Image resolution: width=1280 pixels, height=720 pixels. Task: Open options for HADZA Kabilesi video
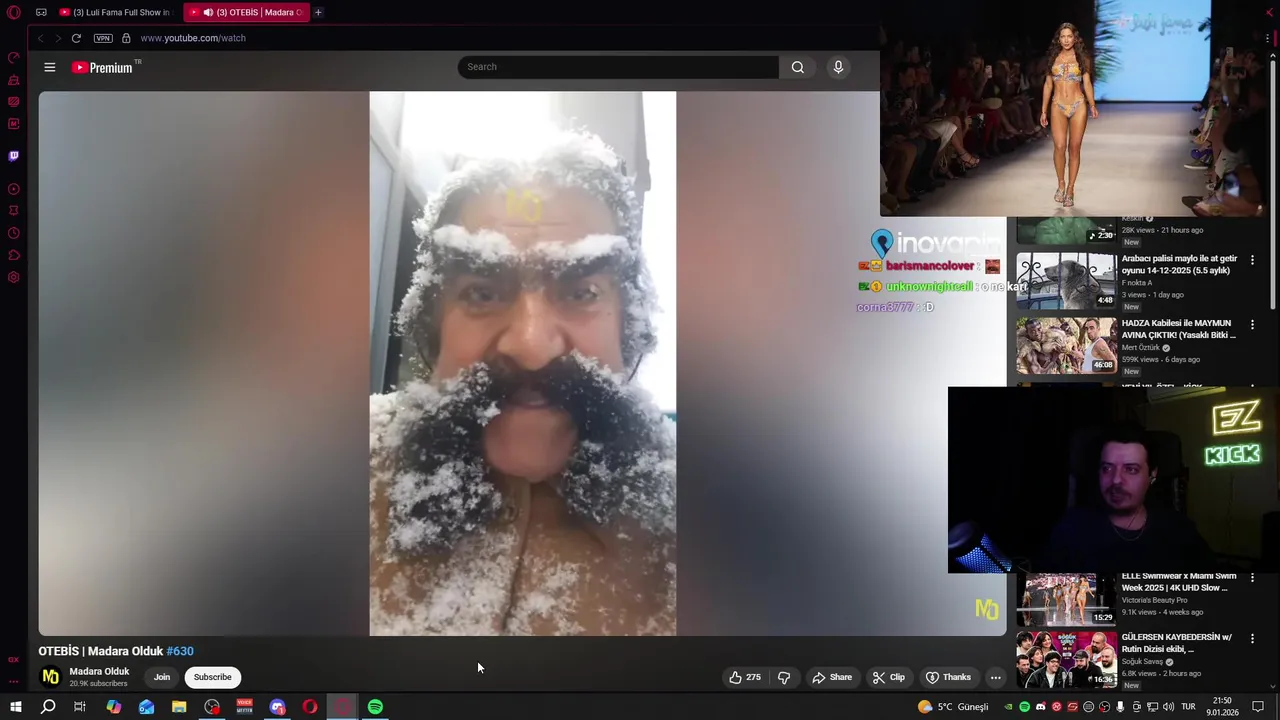(1252, 325)
